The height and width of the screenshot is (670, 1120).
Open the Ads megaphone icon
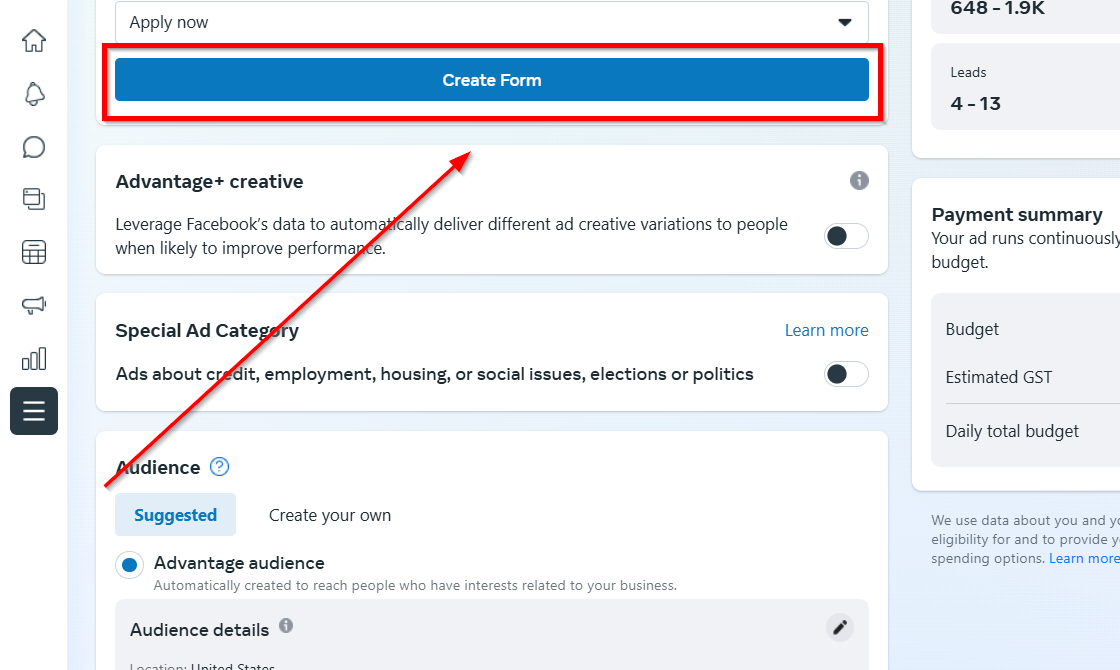pyautogui.click(x=34, y=305)
